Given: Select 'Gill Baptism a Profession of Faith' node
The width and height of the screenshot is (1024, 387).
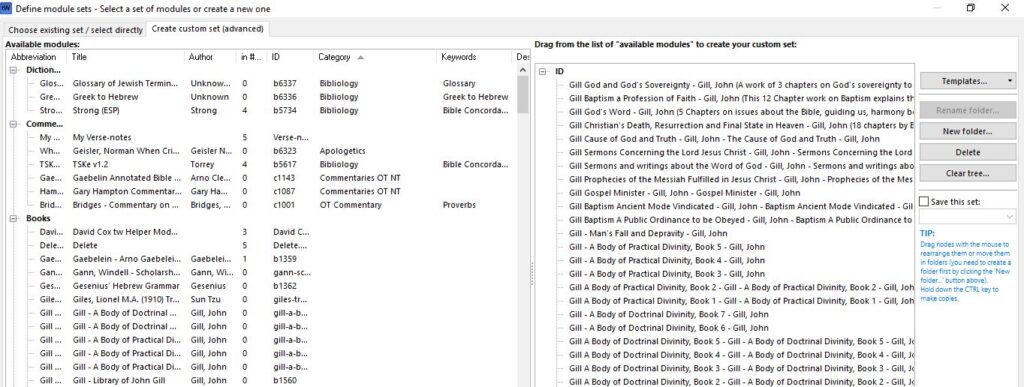Looking at the screenshot, I should click(x=741, y=99).
